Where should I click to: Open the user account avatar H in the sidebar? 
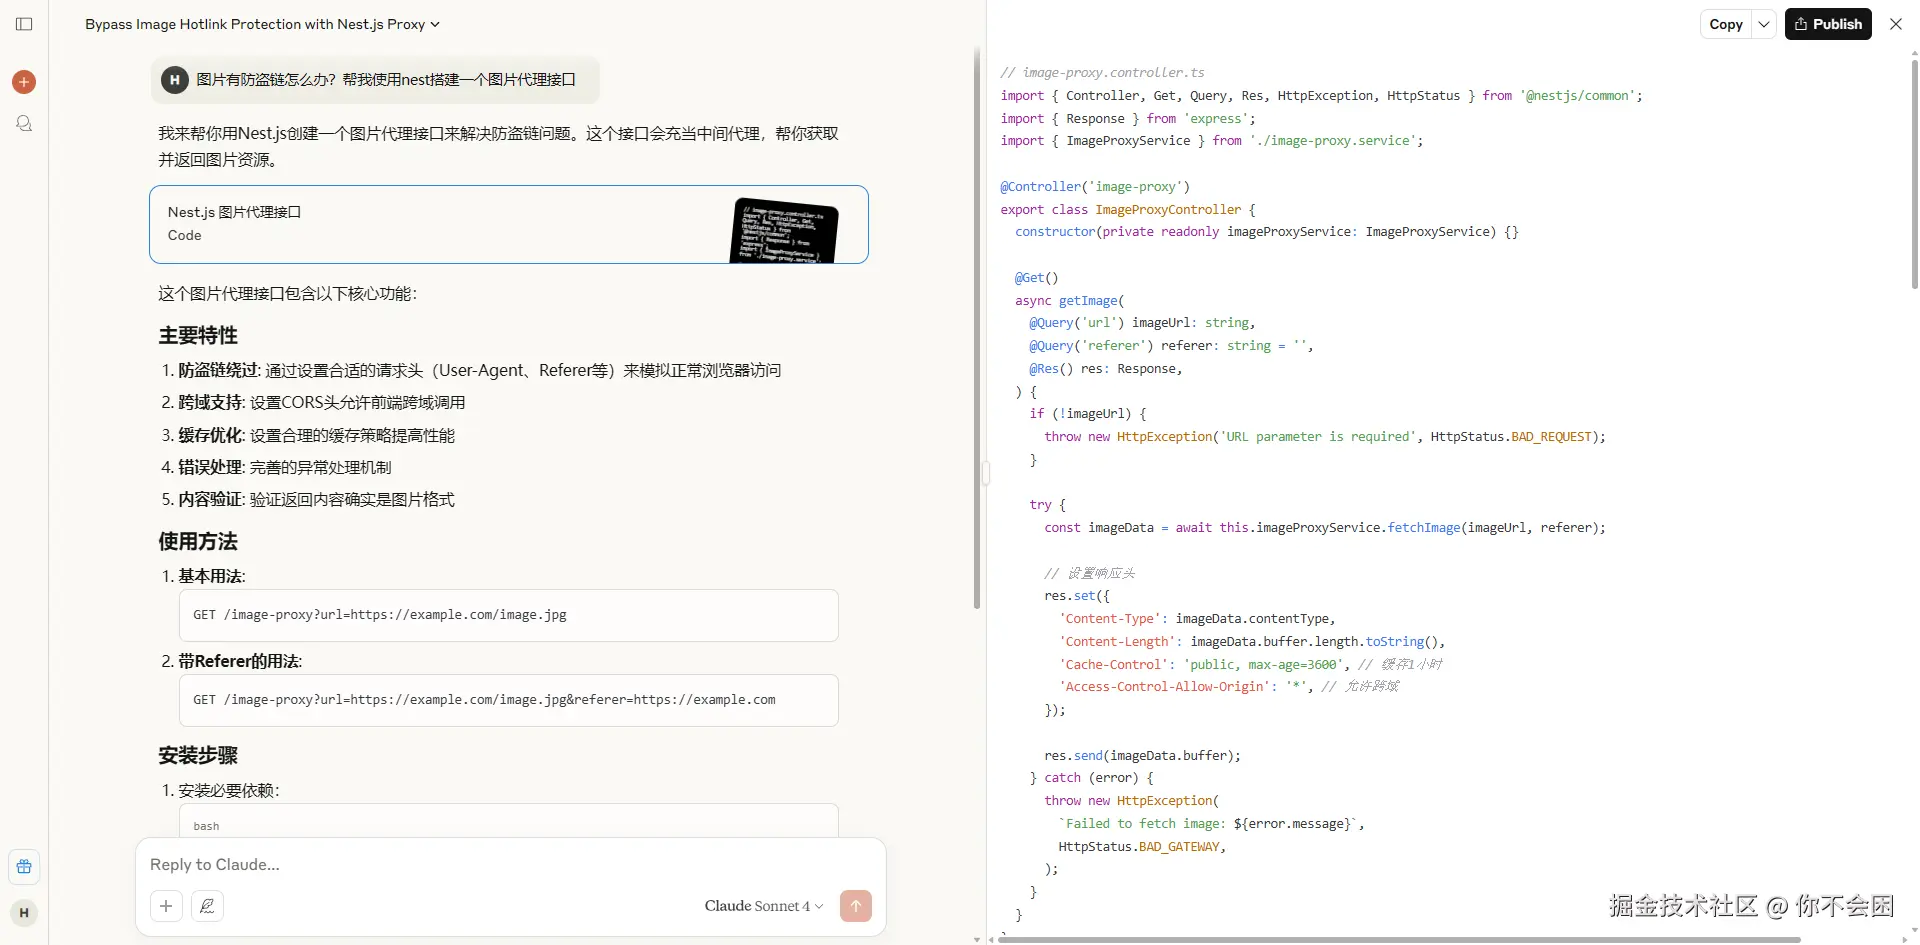point(24,913)
